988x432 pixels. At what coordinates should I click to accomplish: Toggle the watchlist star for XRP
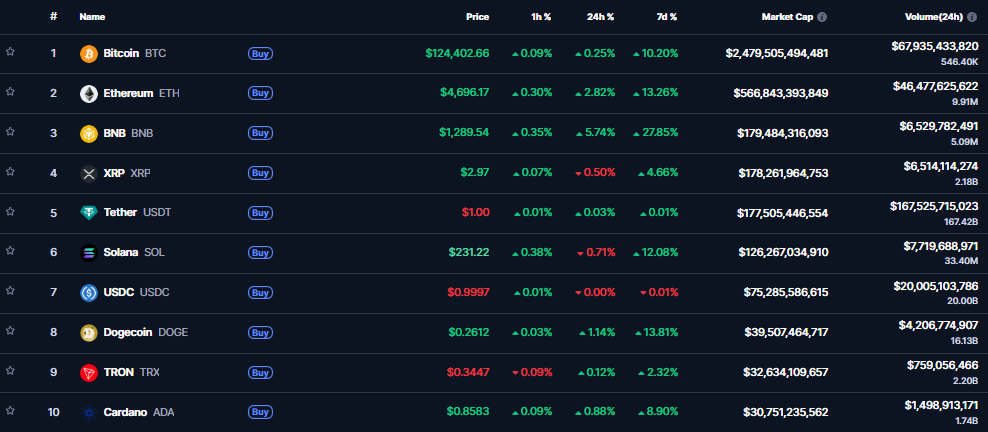pos(10,171)
